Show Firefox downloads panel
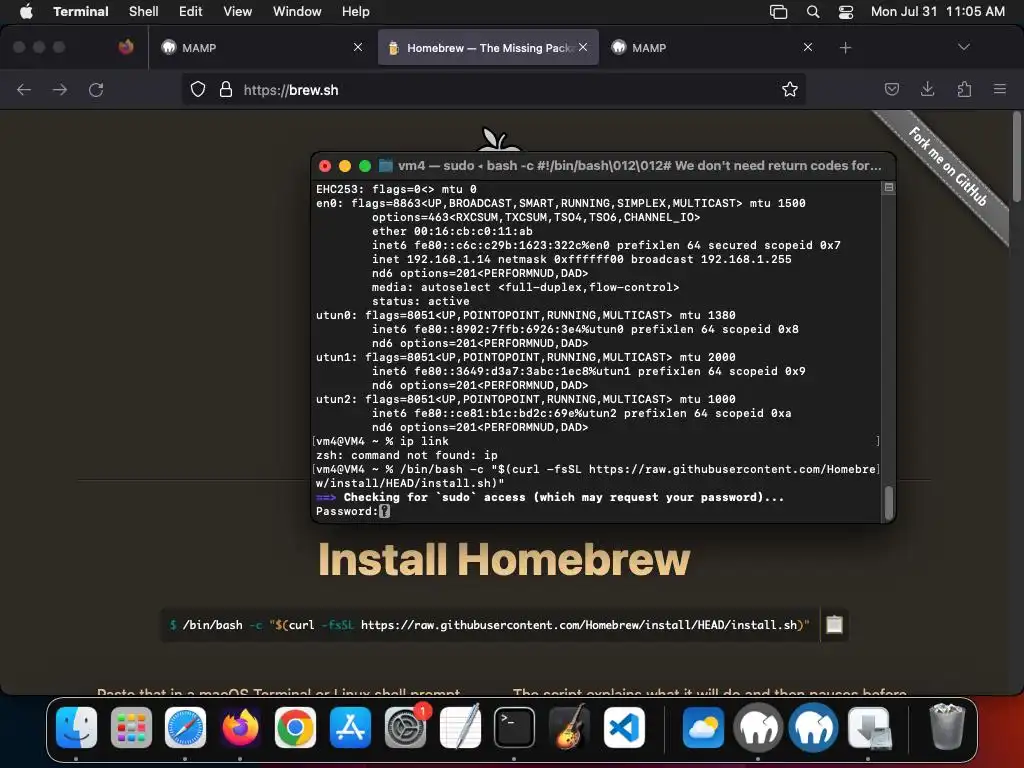 pyautogui.click(x=927, y=89)
